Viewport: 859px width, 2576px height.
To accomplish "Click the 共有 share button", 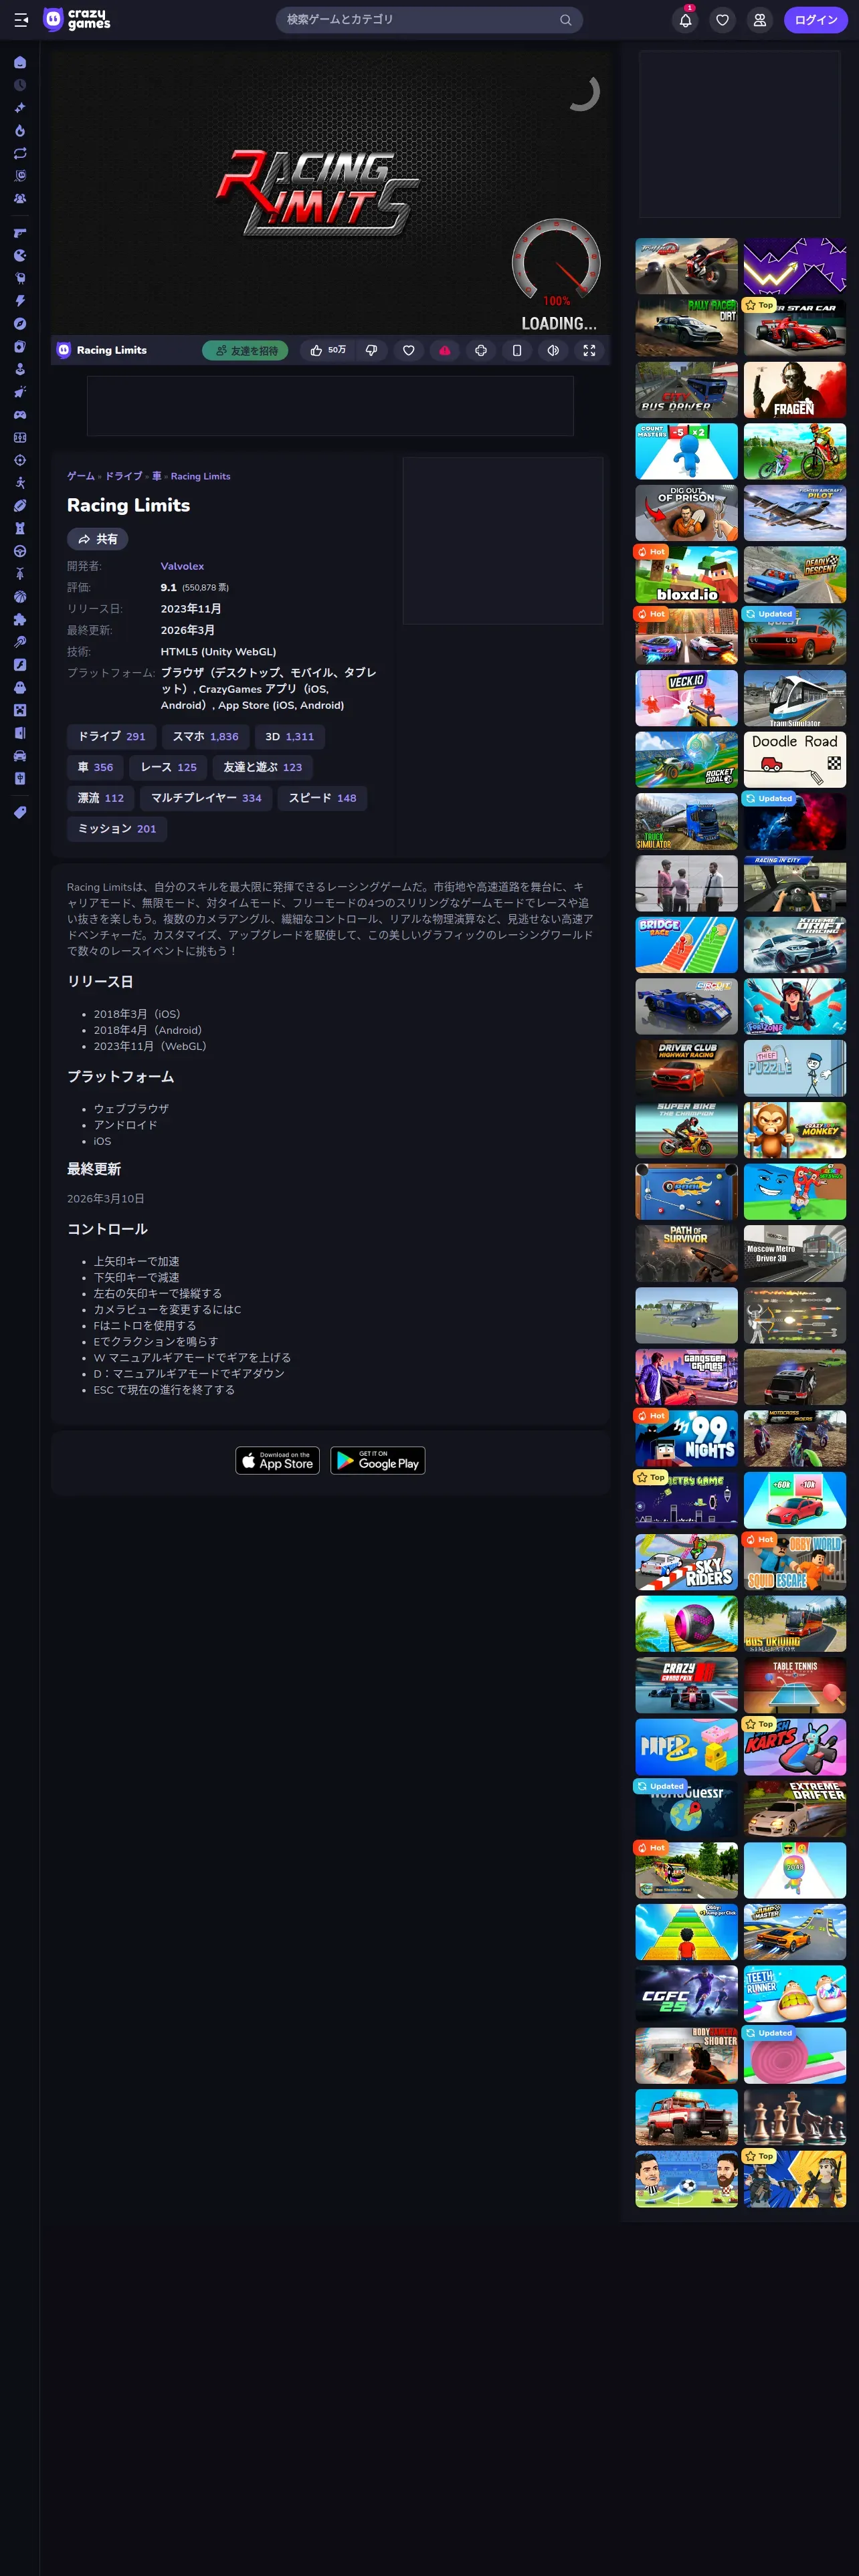I will click(x=97, y=539).
